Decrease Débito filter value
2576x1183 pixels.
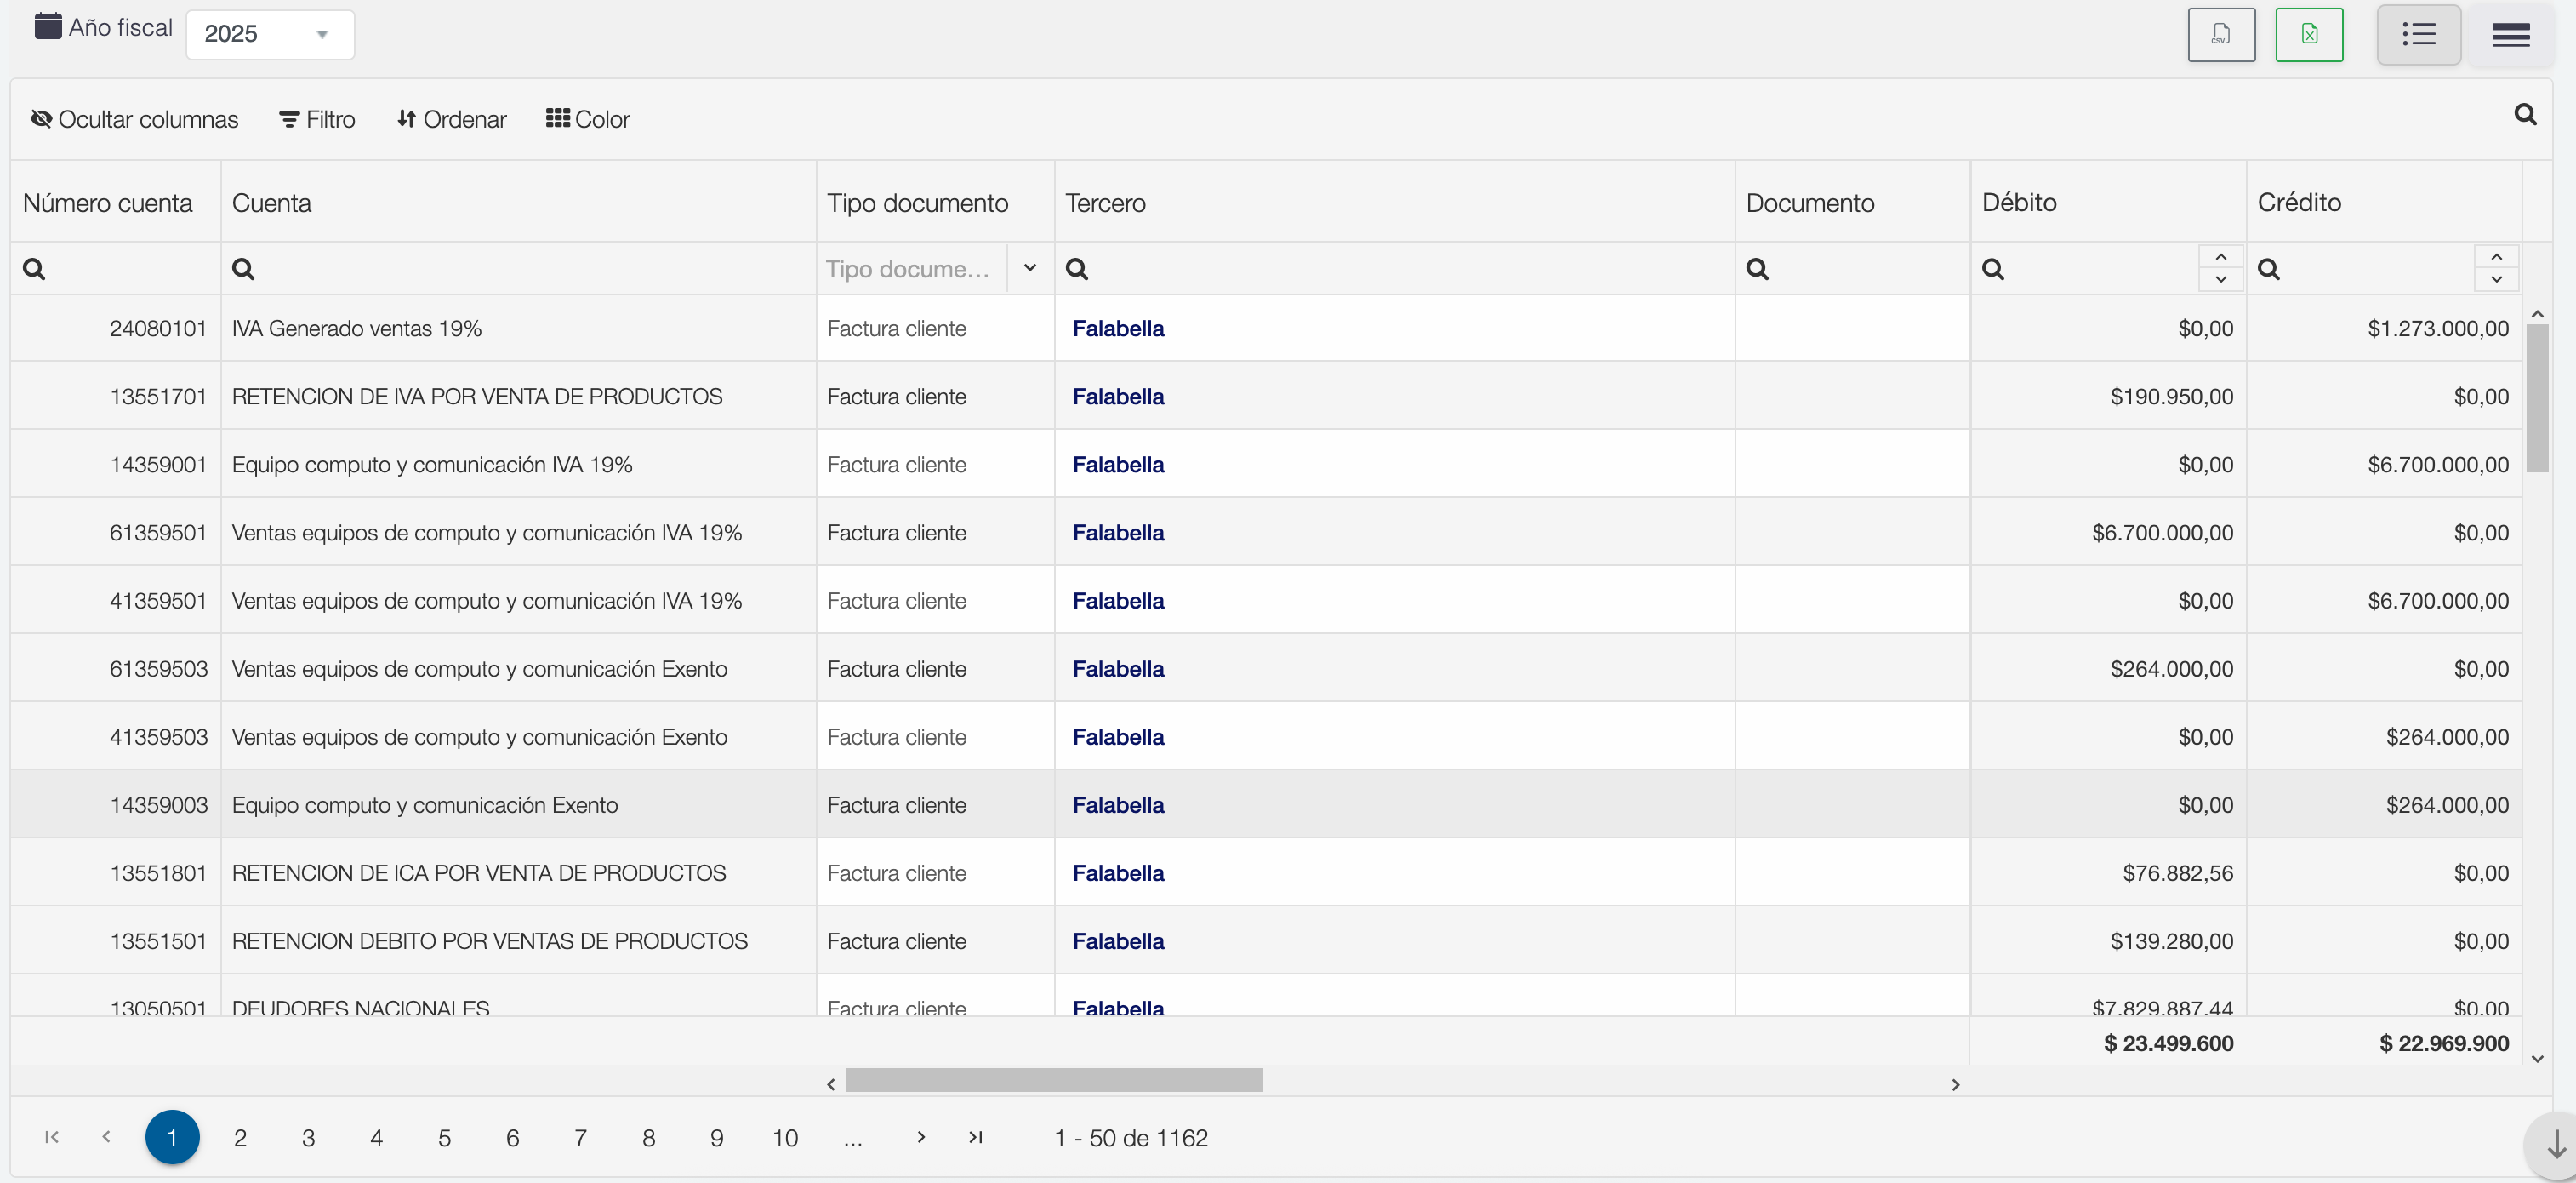[x=2220, y=280]
